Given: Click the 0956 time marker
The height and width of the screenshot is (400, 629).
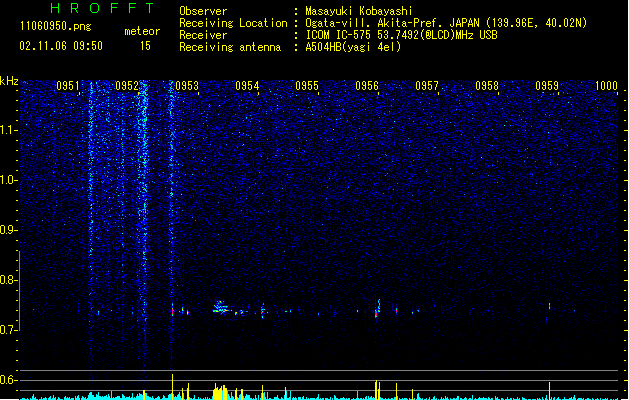Looking at the screenshot, I should pos(367,86).
